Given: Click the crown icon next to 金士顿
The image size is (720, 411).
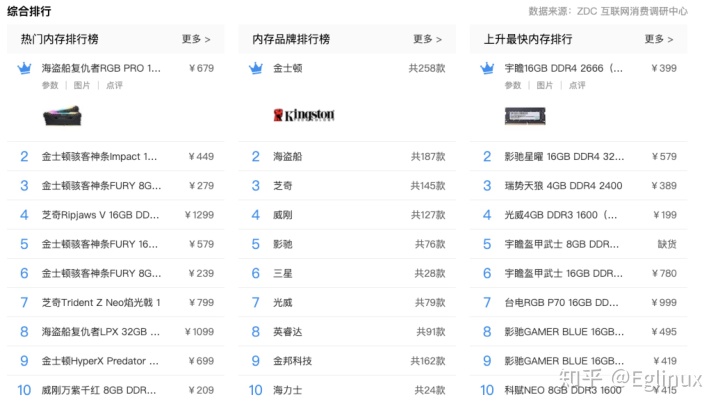Looking at the screenshot, I should [x=256, y=68].
